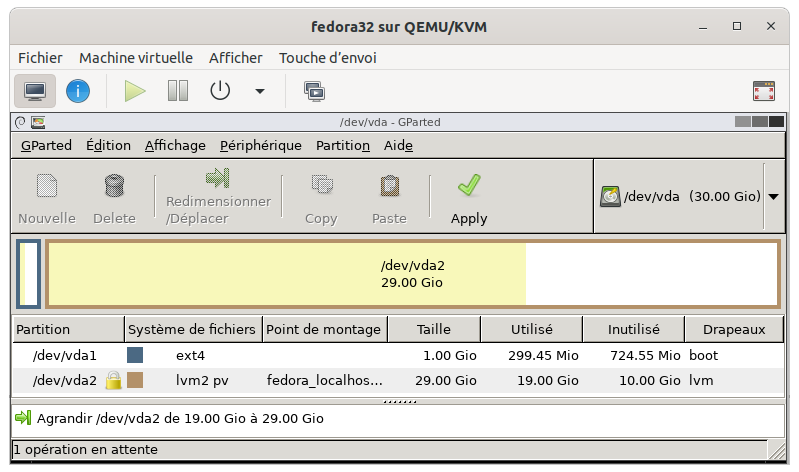Click the grow operation arrow icon
Image resolution: width=799 pixels, height=472 pixels.
(x=23, y=418)
